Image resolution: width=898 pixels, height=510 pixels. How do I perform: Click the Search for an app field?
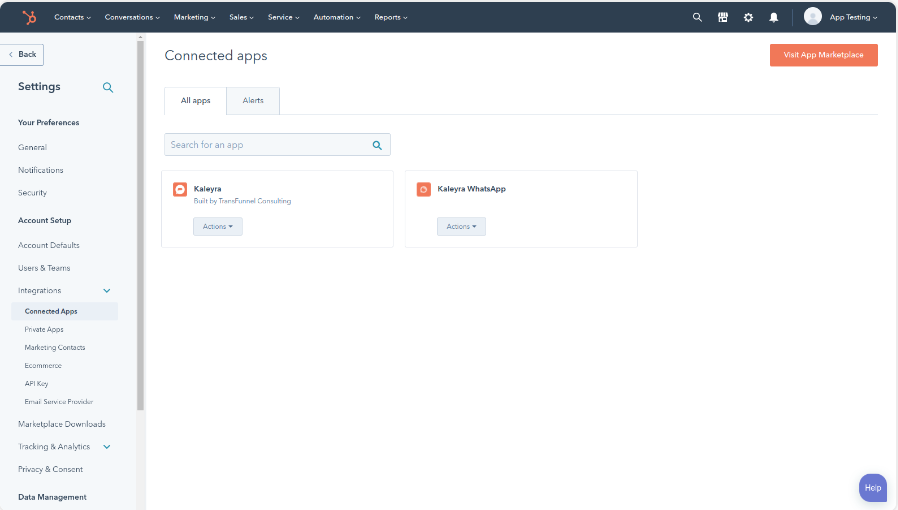(x=277, y=145)
